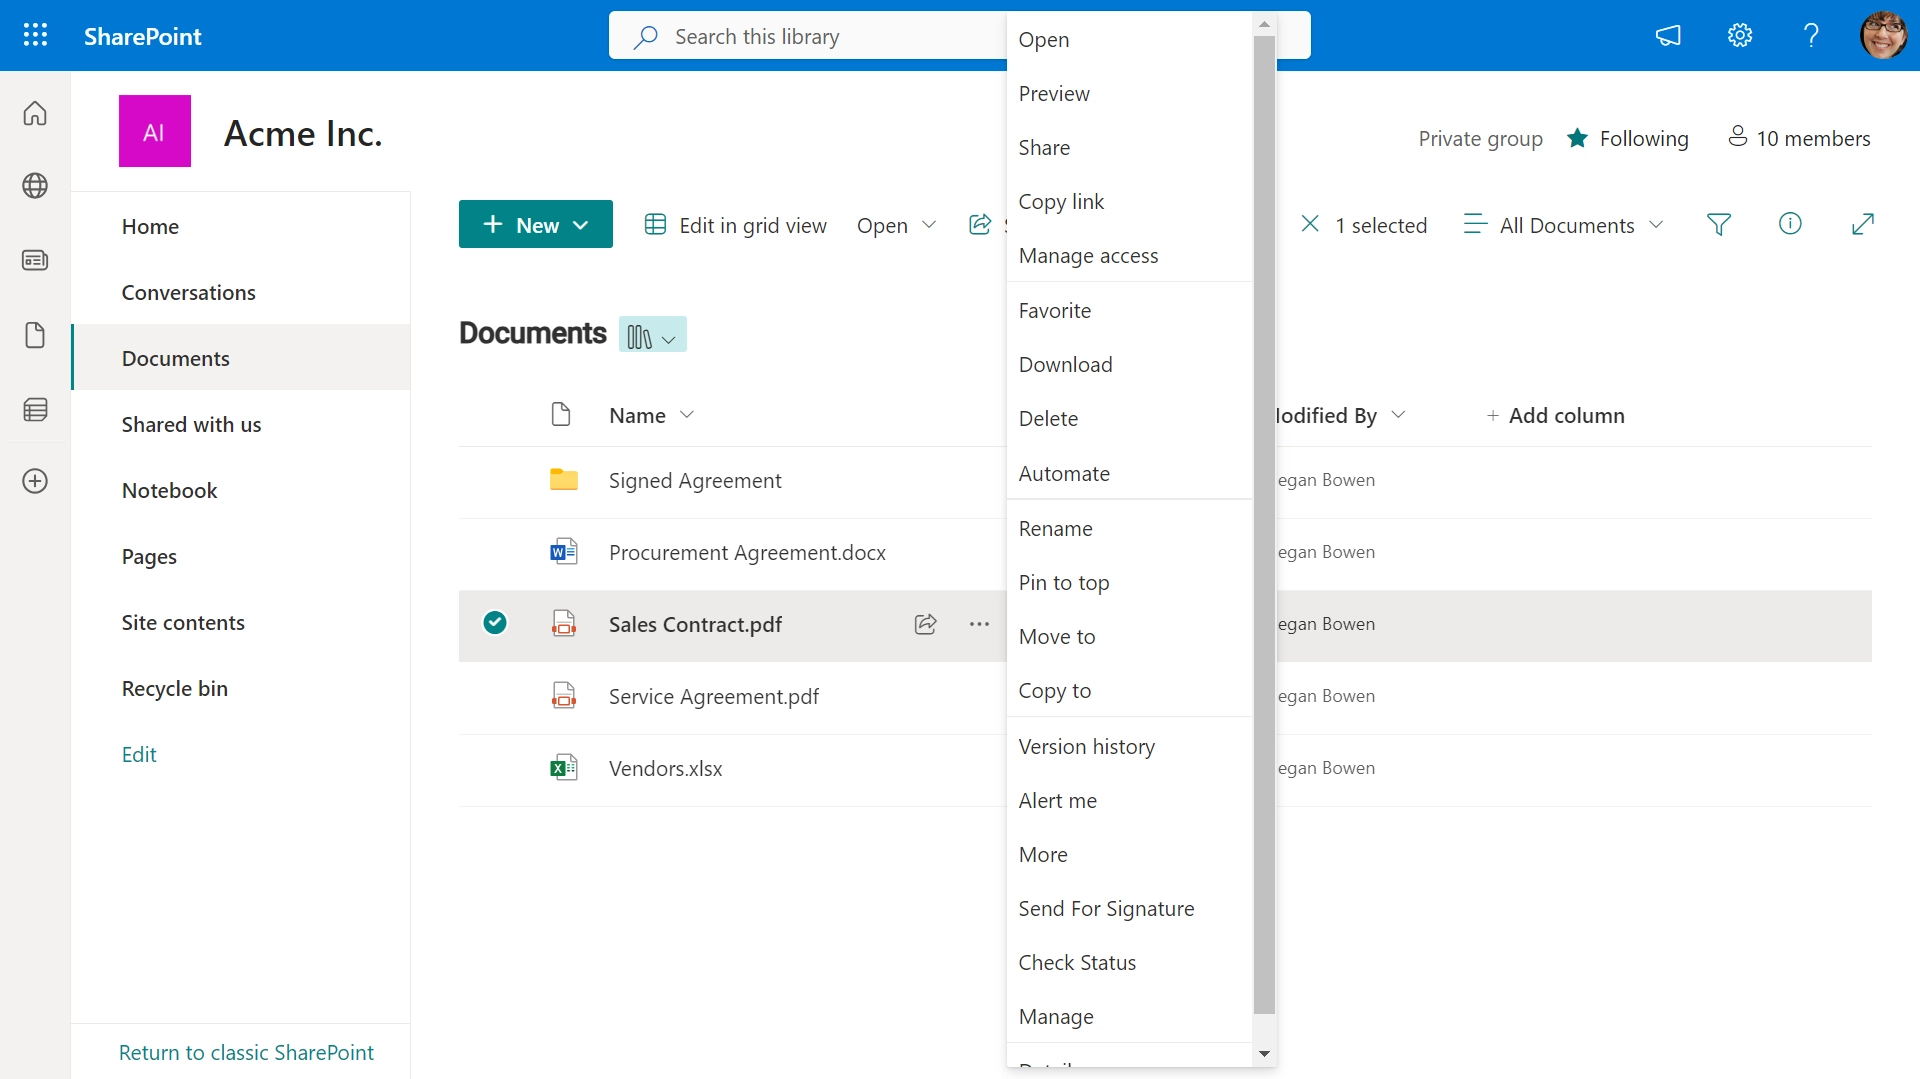Expand the Open command dropdown
1920x1079 pixels.
click(x=929, y=225)
